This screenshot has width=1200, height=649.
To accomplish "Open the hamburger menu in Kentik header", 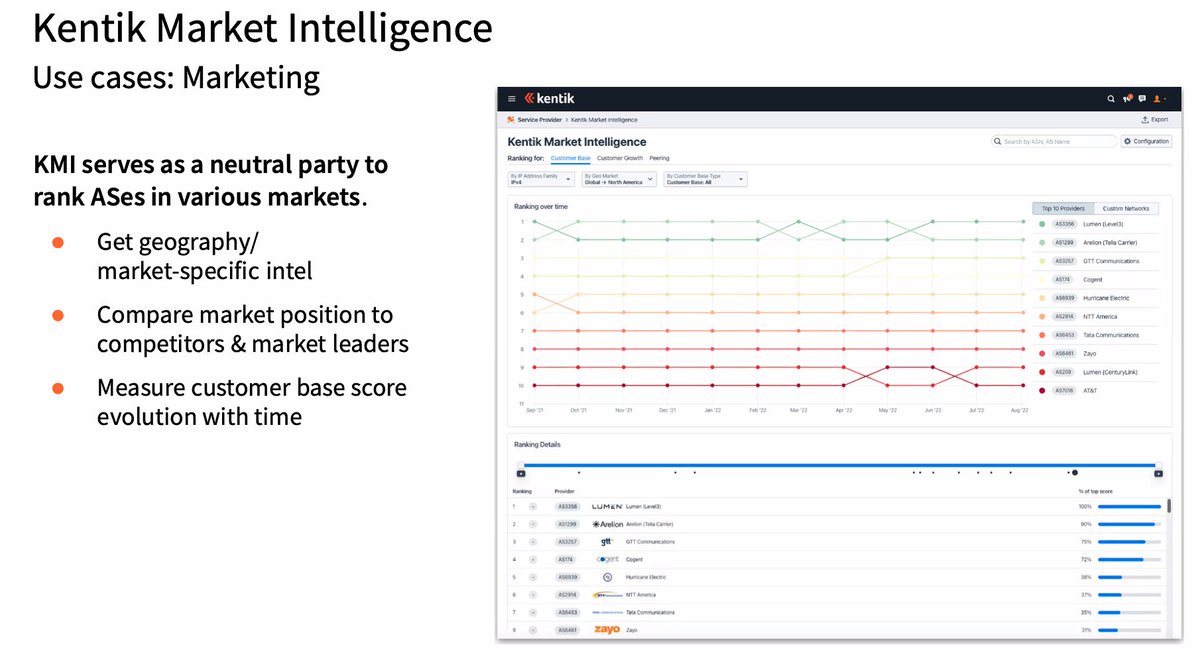I will pos(512,99).
